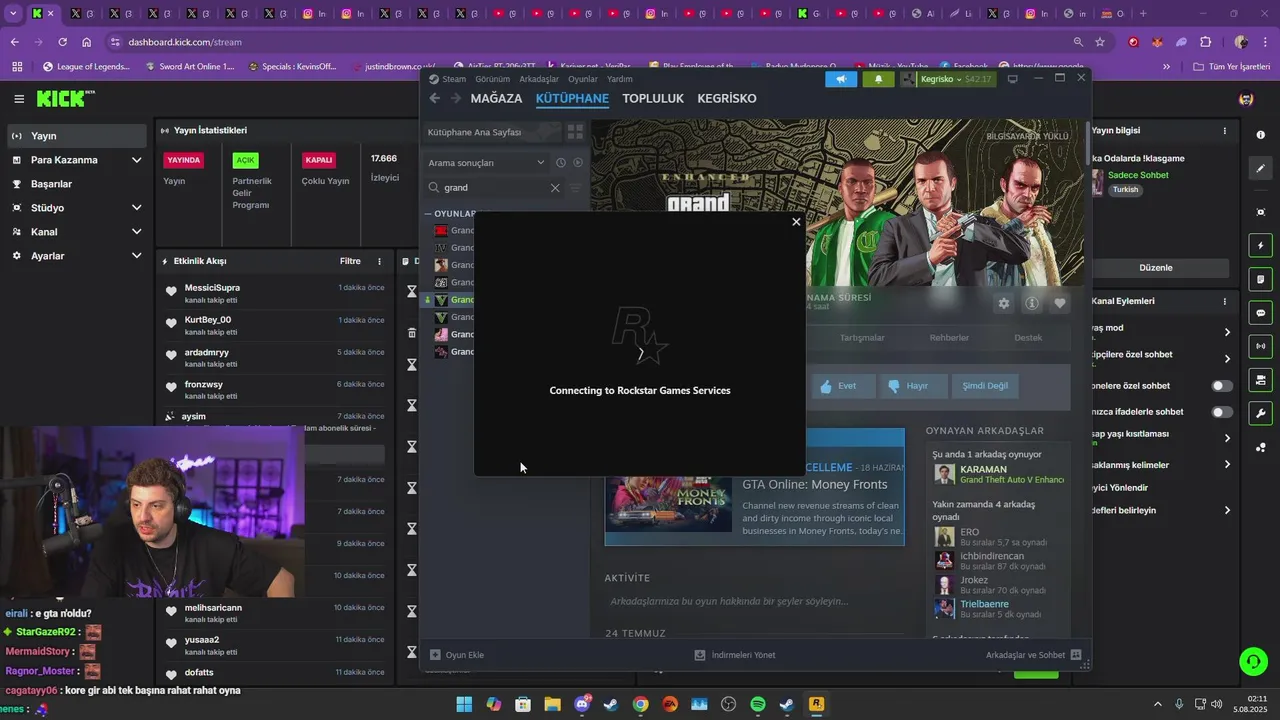
Task: Open 'Arkadaşlar ve Sohbet' in Steam
Action: tap(1034, 655)
